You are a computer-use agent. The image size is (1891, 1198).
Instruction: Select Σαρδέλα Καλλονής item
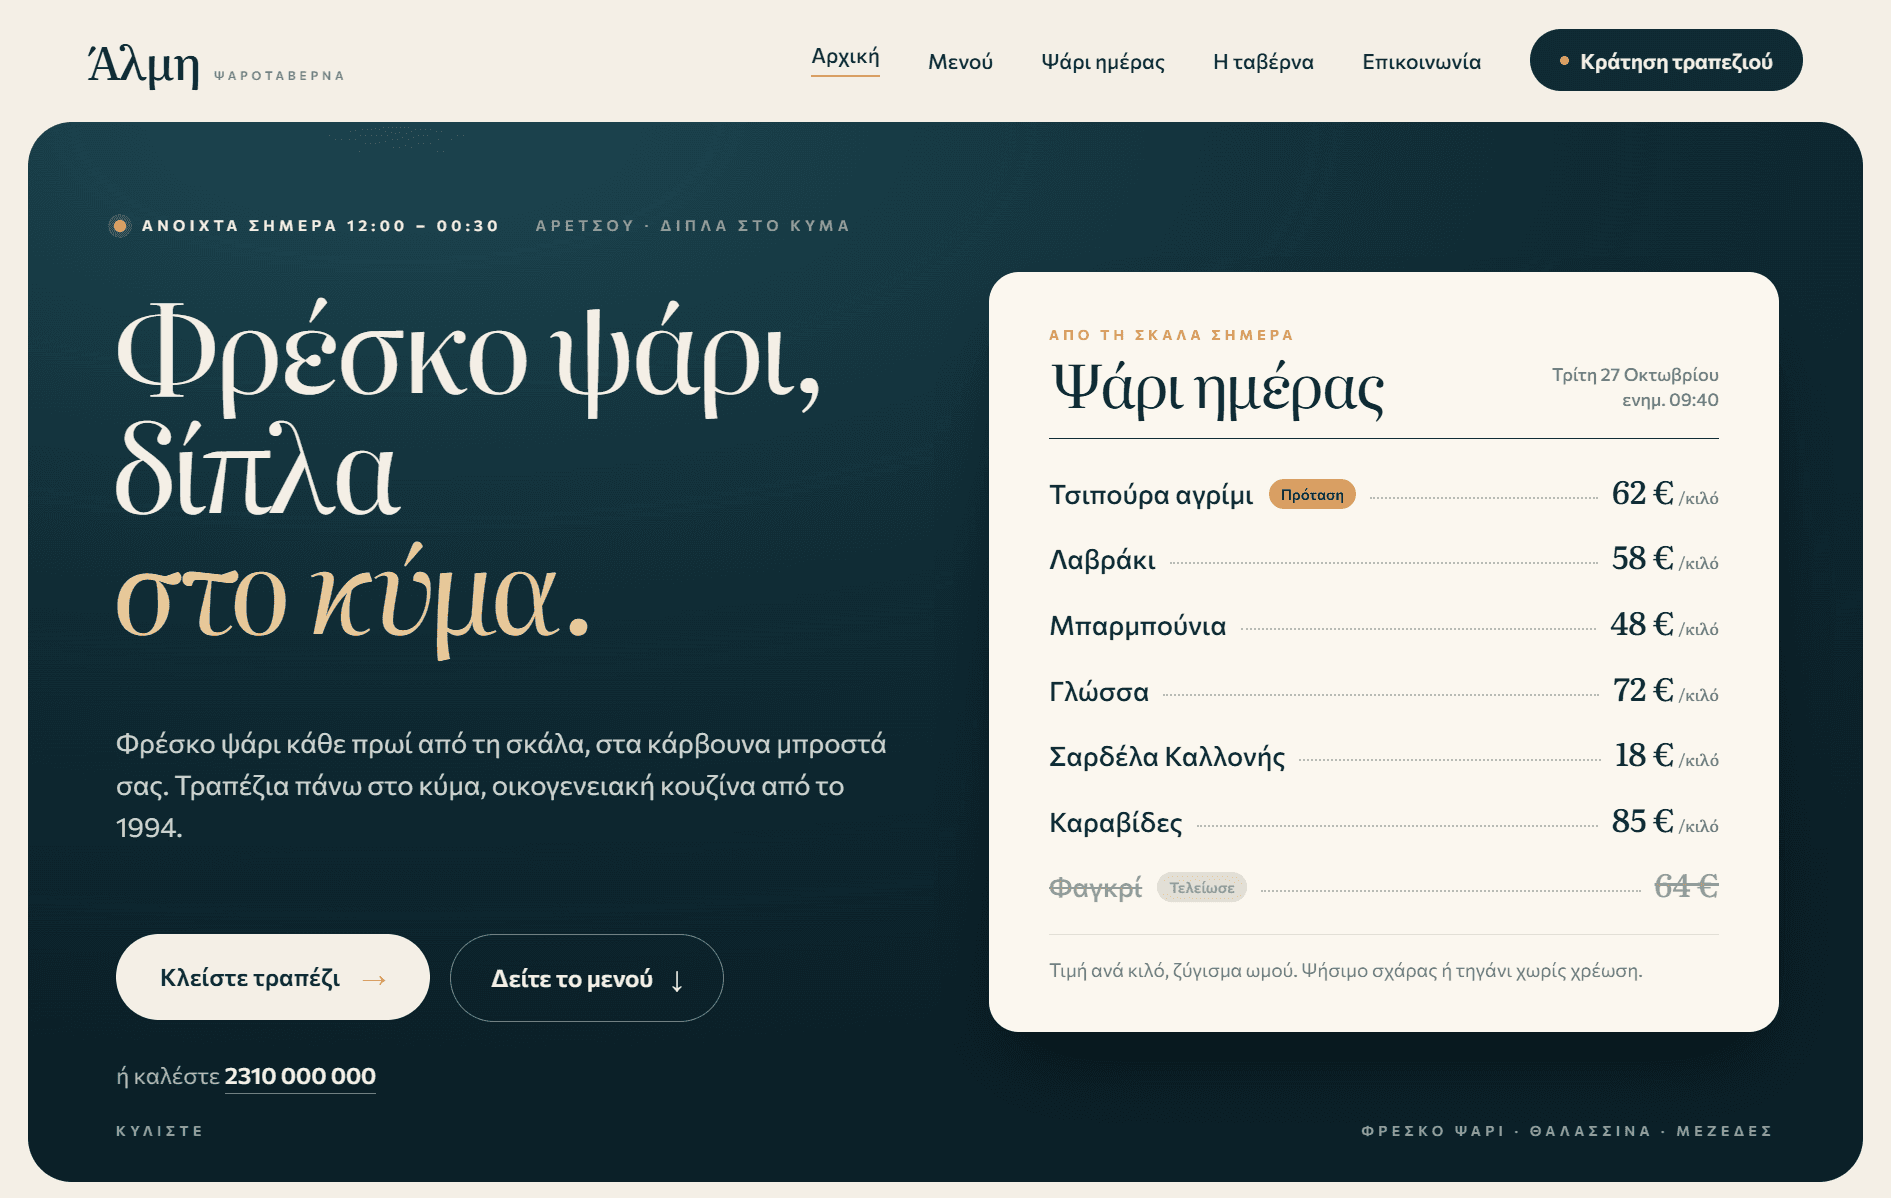(x=1384, y=757)
